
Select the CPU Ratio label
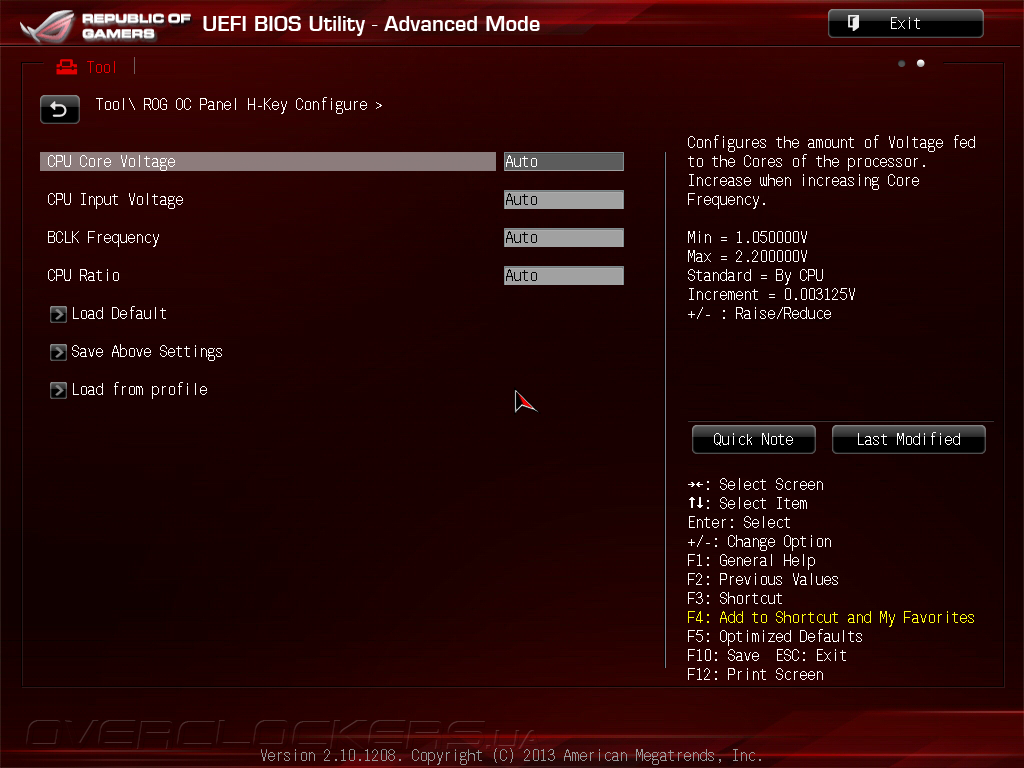coord(84,276)
